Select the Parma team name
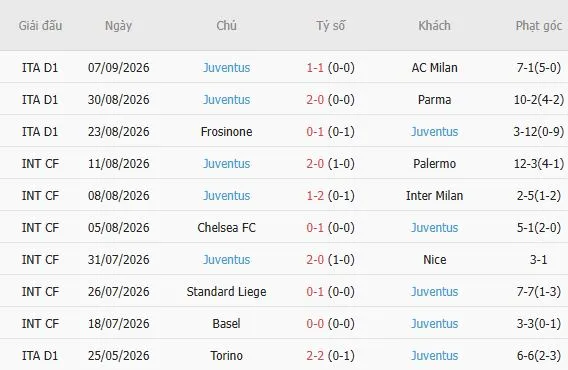This screenshot has height=370, width=568. click(x=434, y=100)
